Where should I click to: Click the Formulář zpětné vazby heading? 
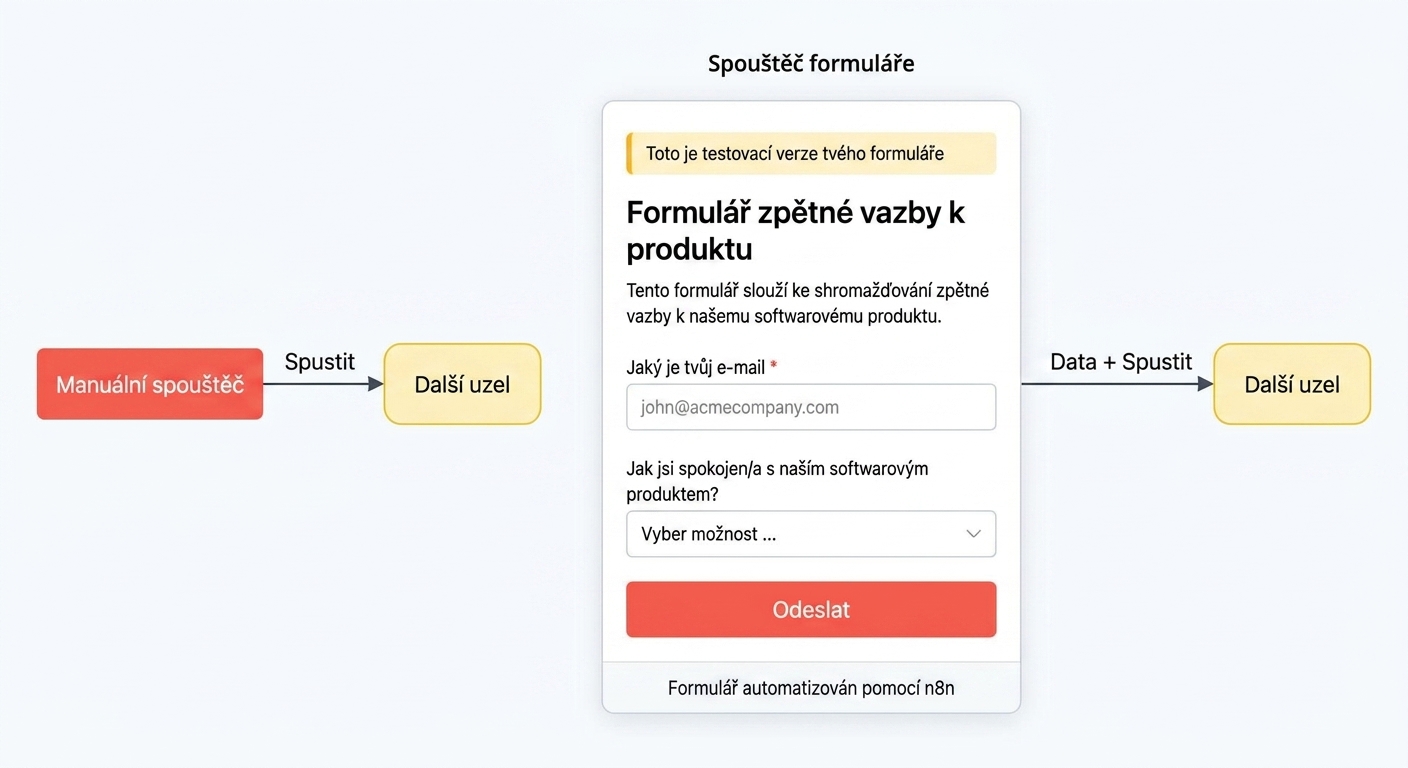pos(796,230)
